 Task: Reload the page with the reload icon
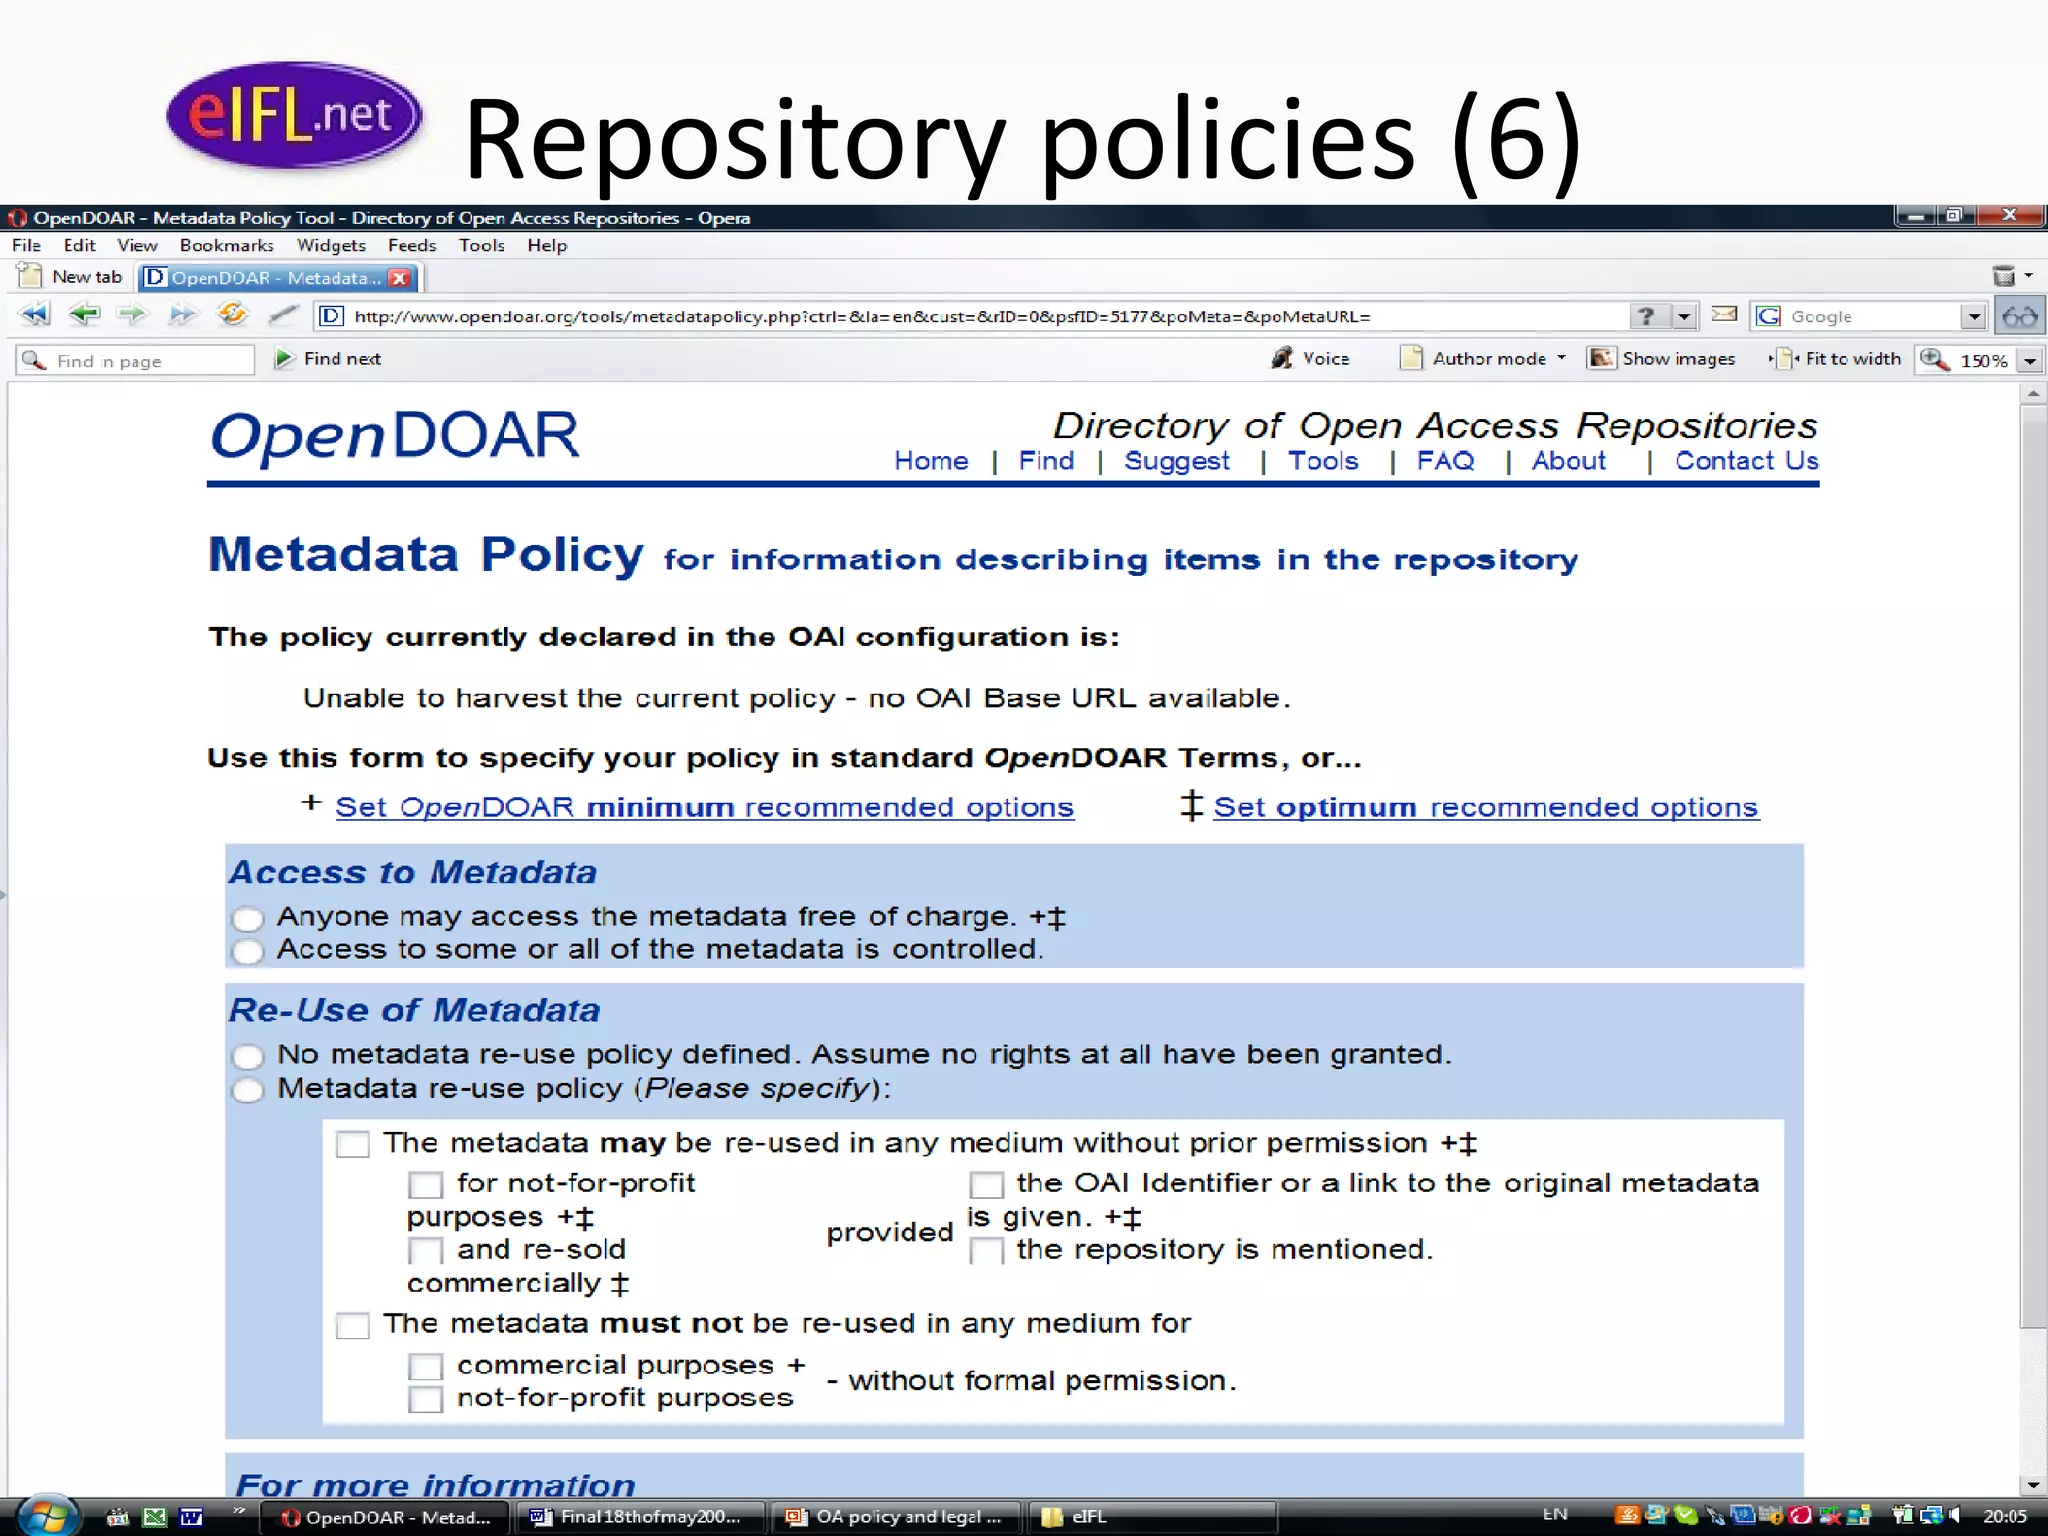(233, 315)
